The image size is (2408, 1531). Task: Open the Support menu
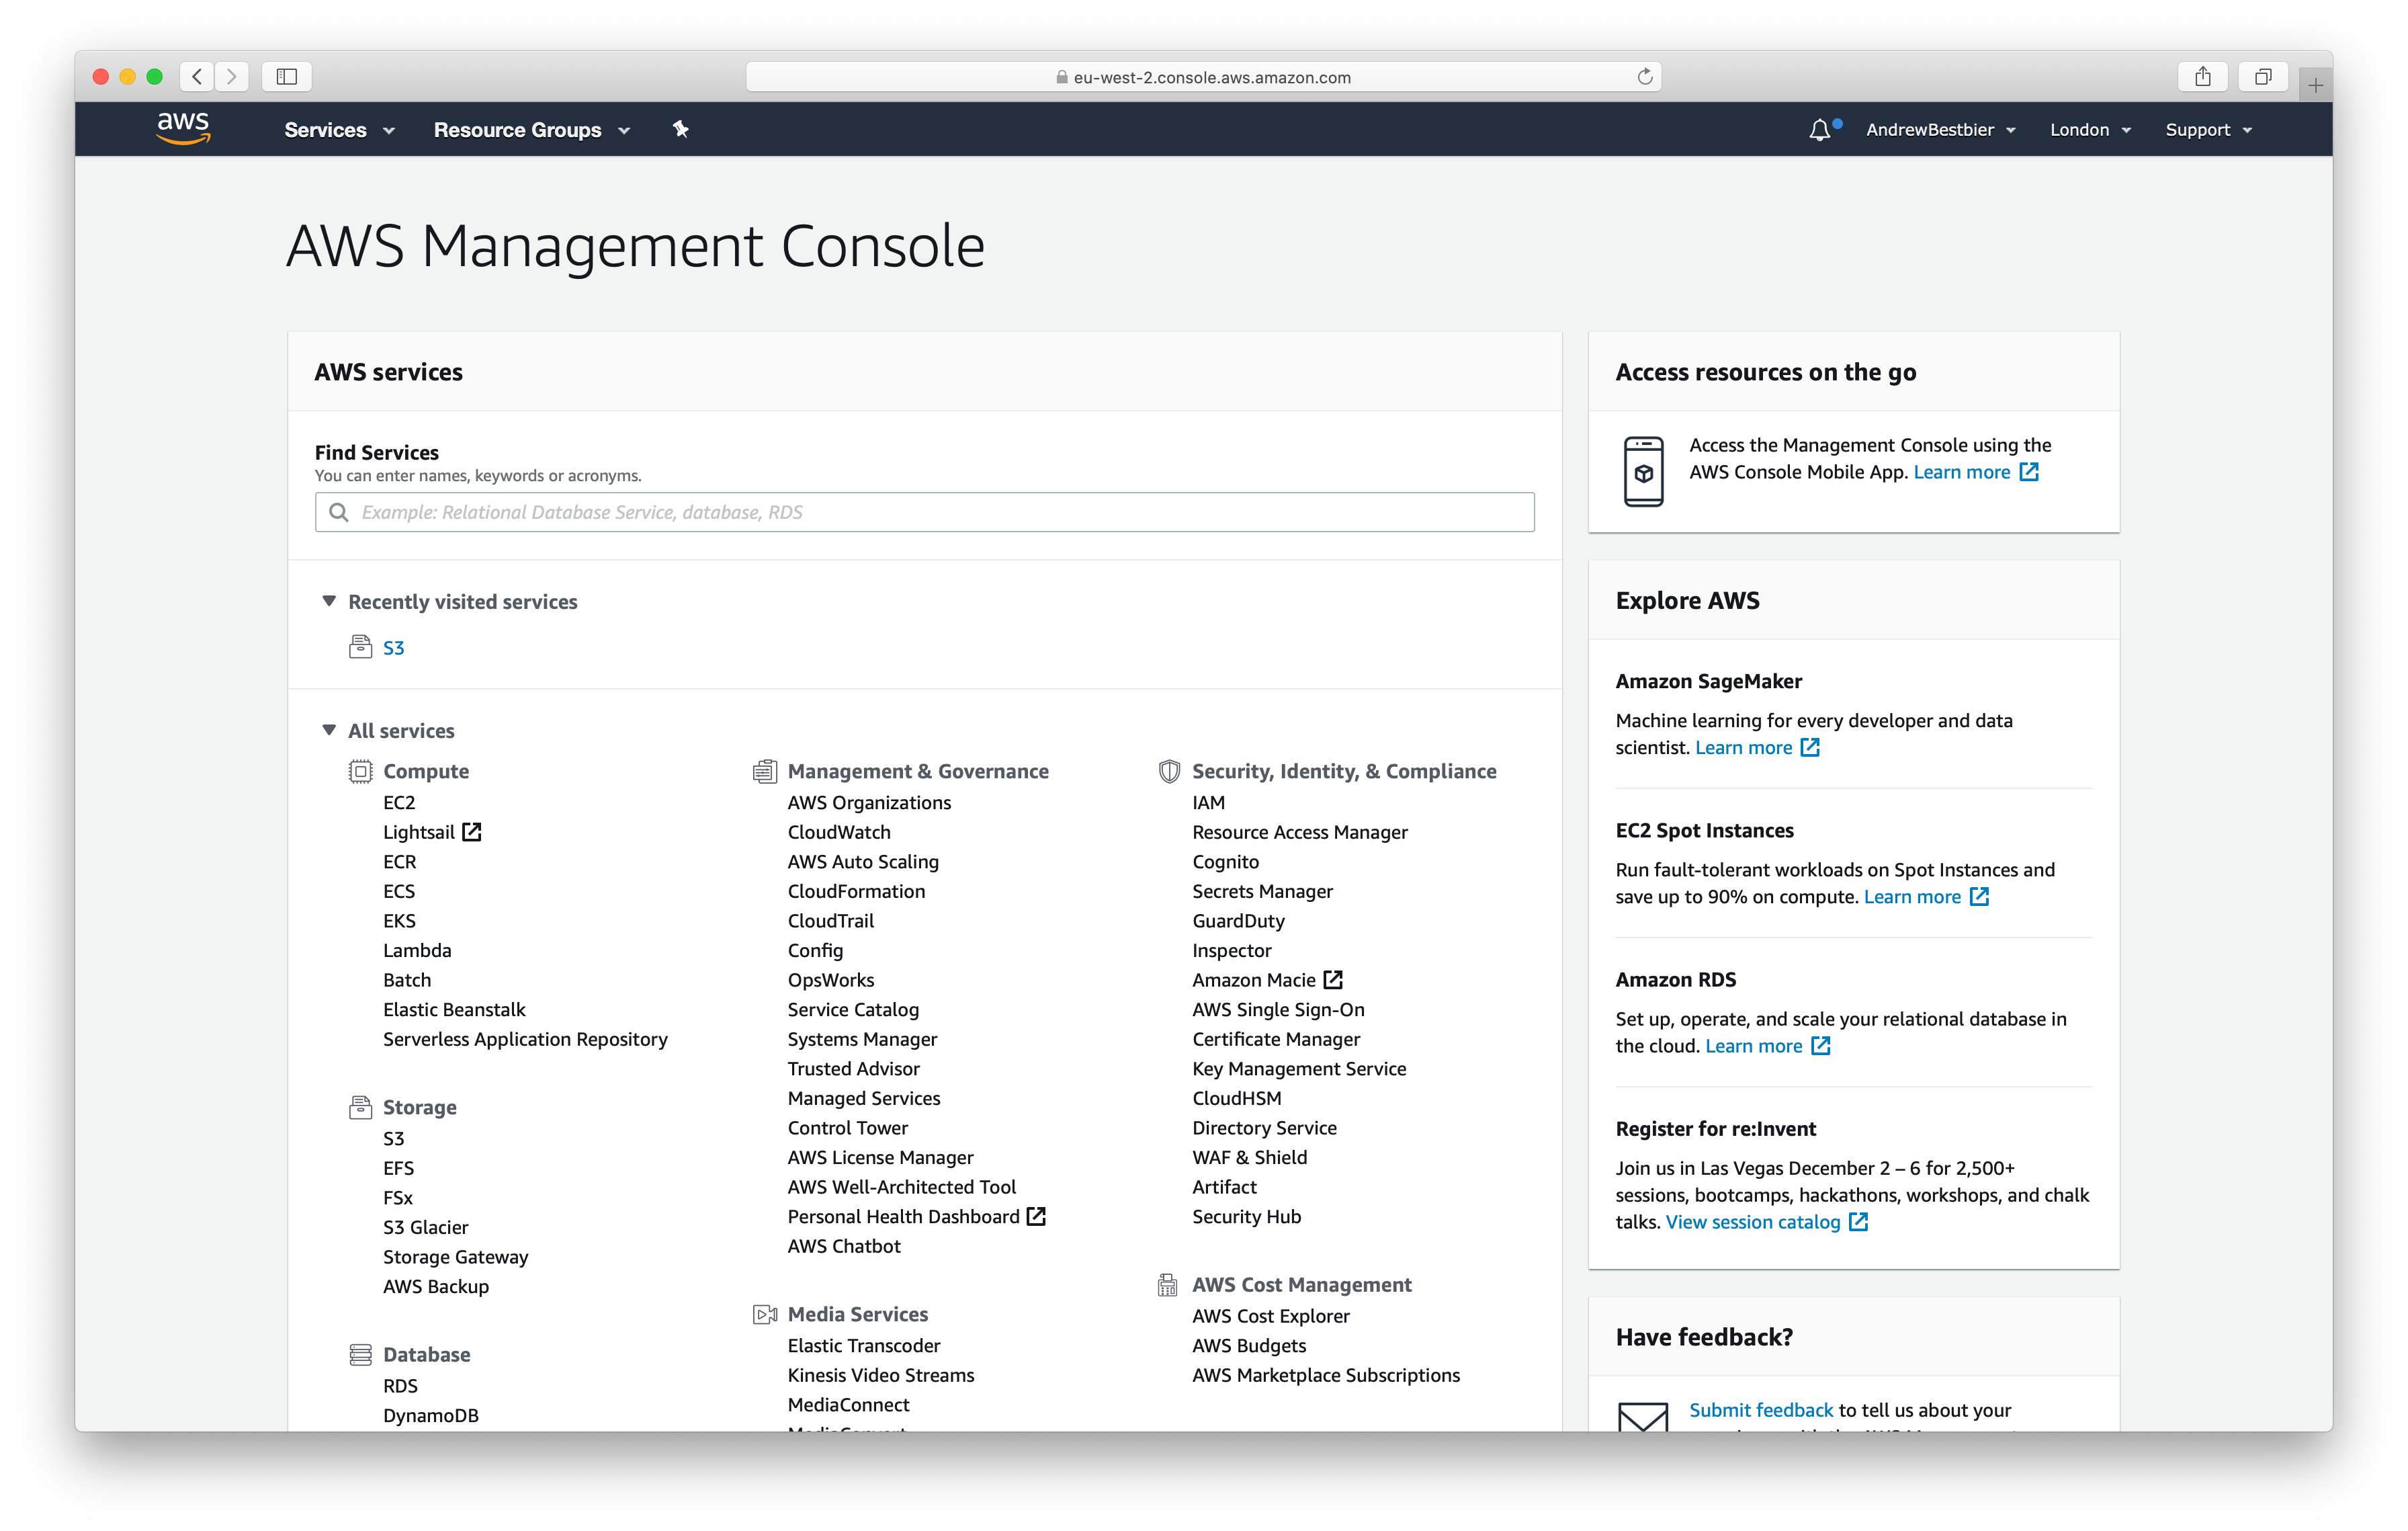[2208, 130]
